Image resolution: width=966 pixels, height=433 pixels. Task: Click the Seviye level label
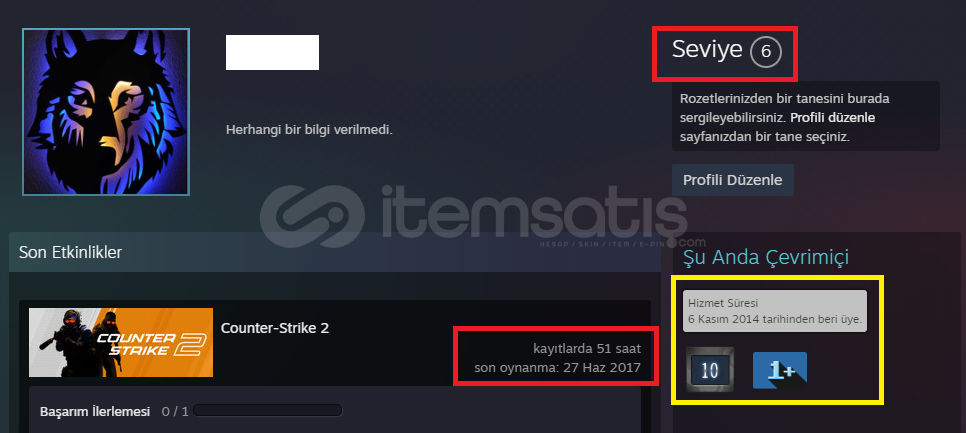[x=707, y=49]
